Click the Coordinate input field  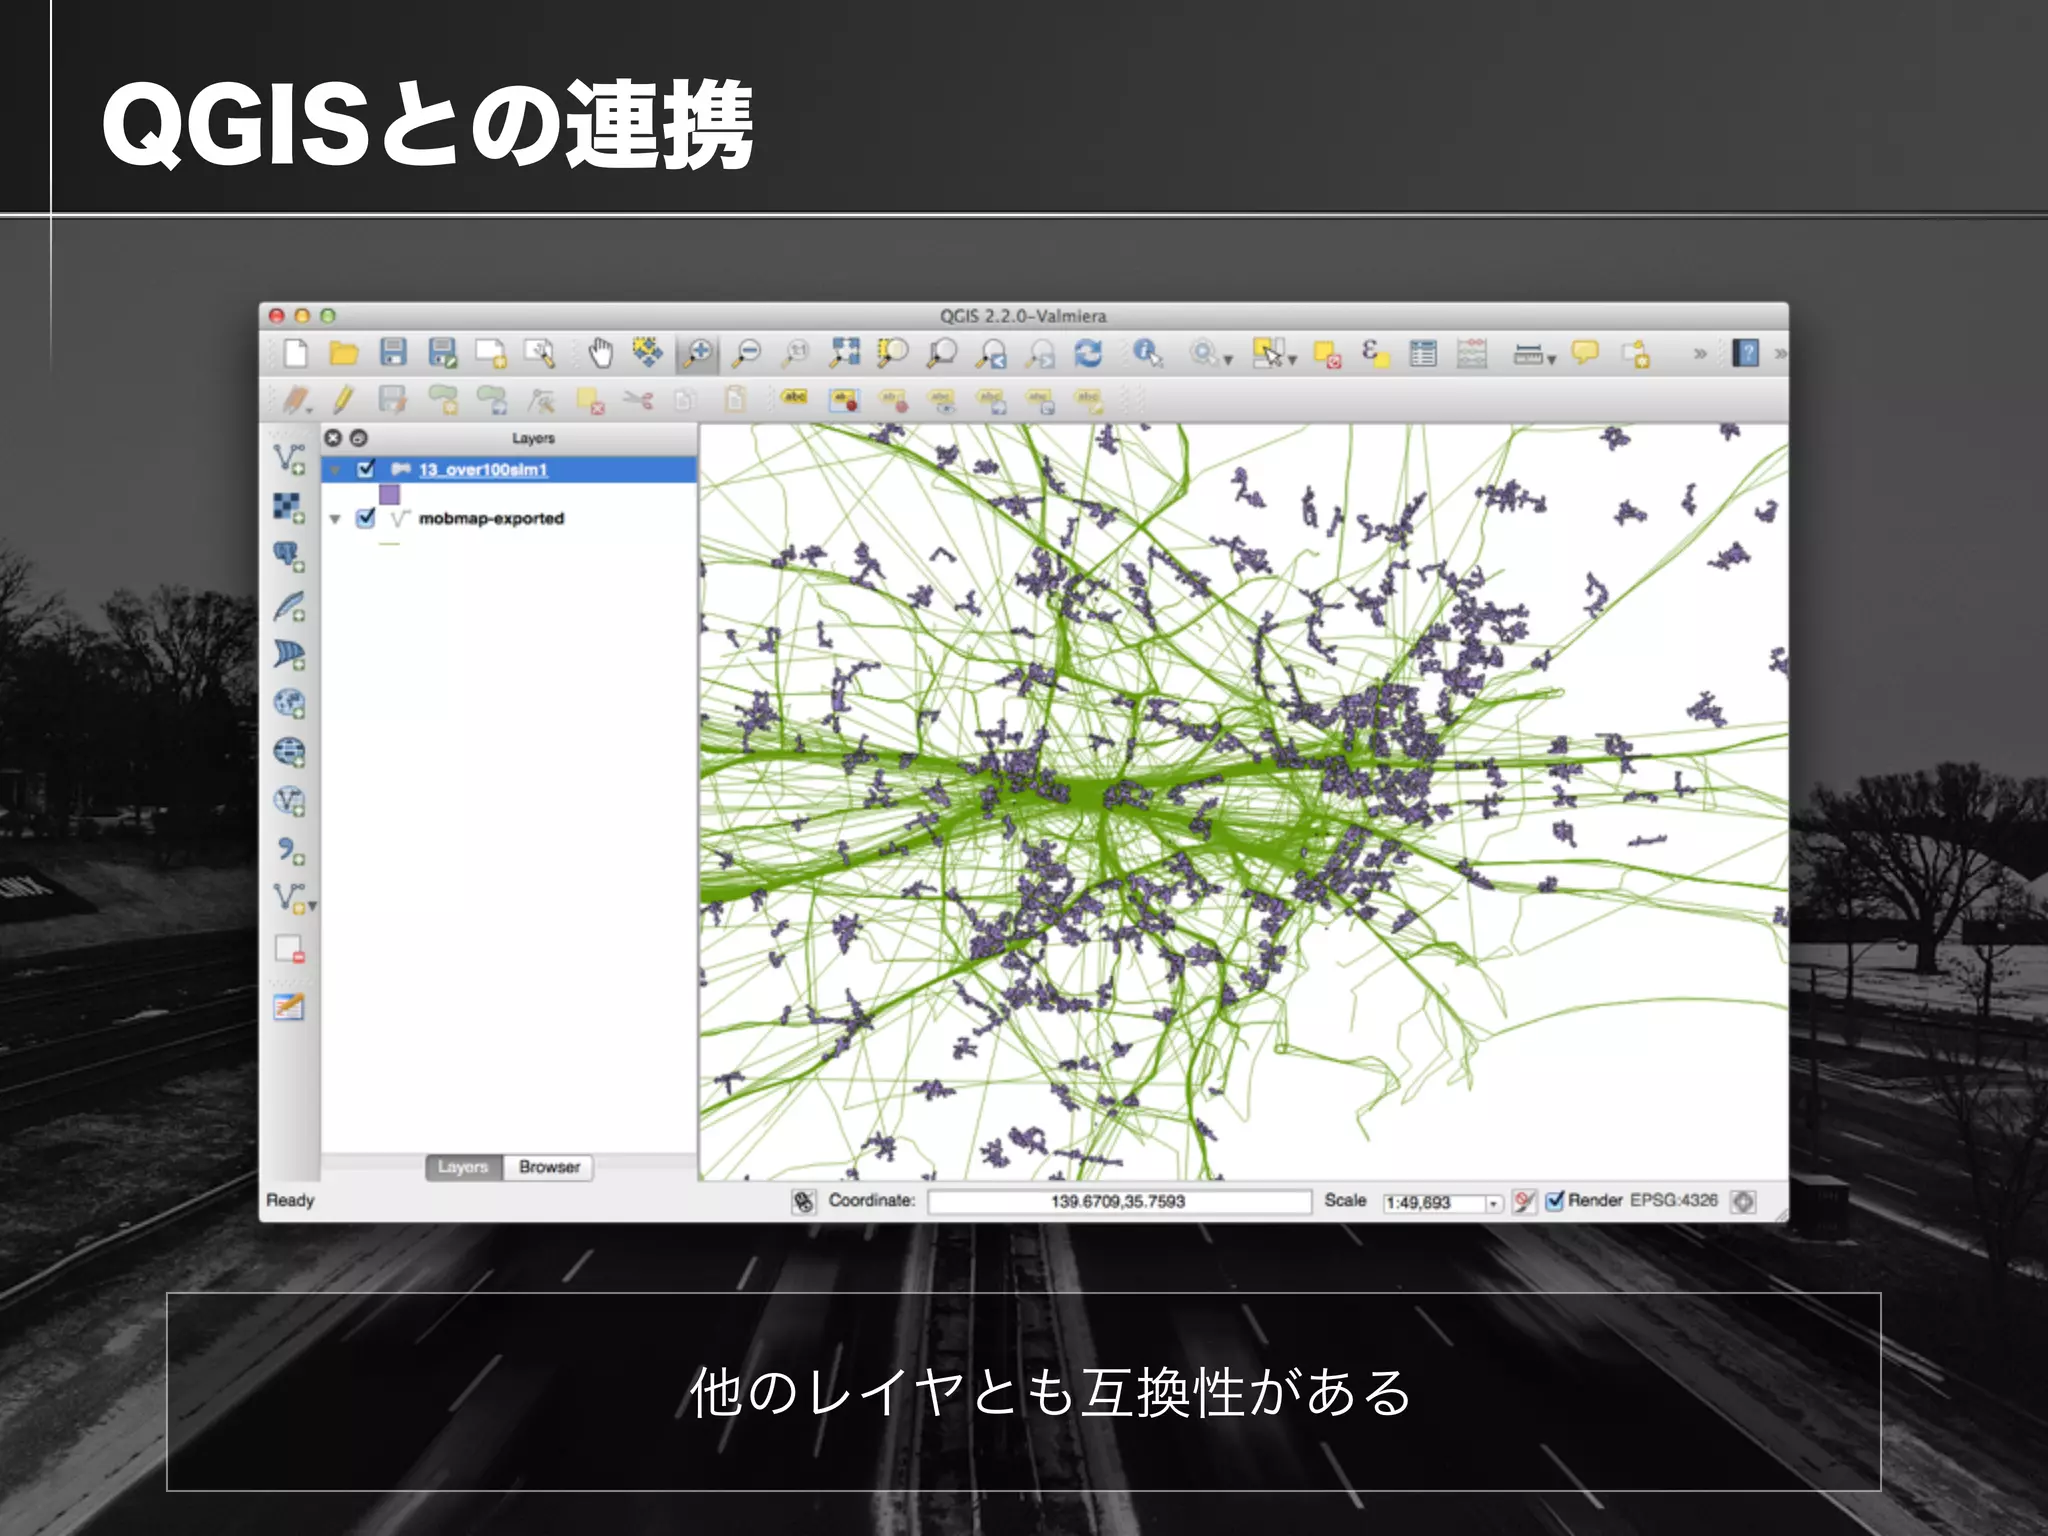coord(1119,1202)
